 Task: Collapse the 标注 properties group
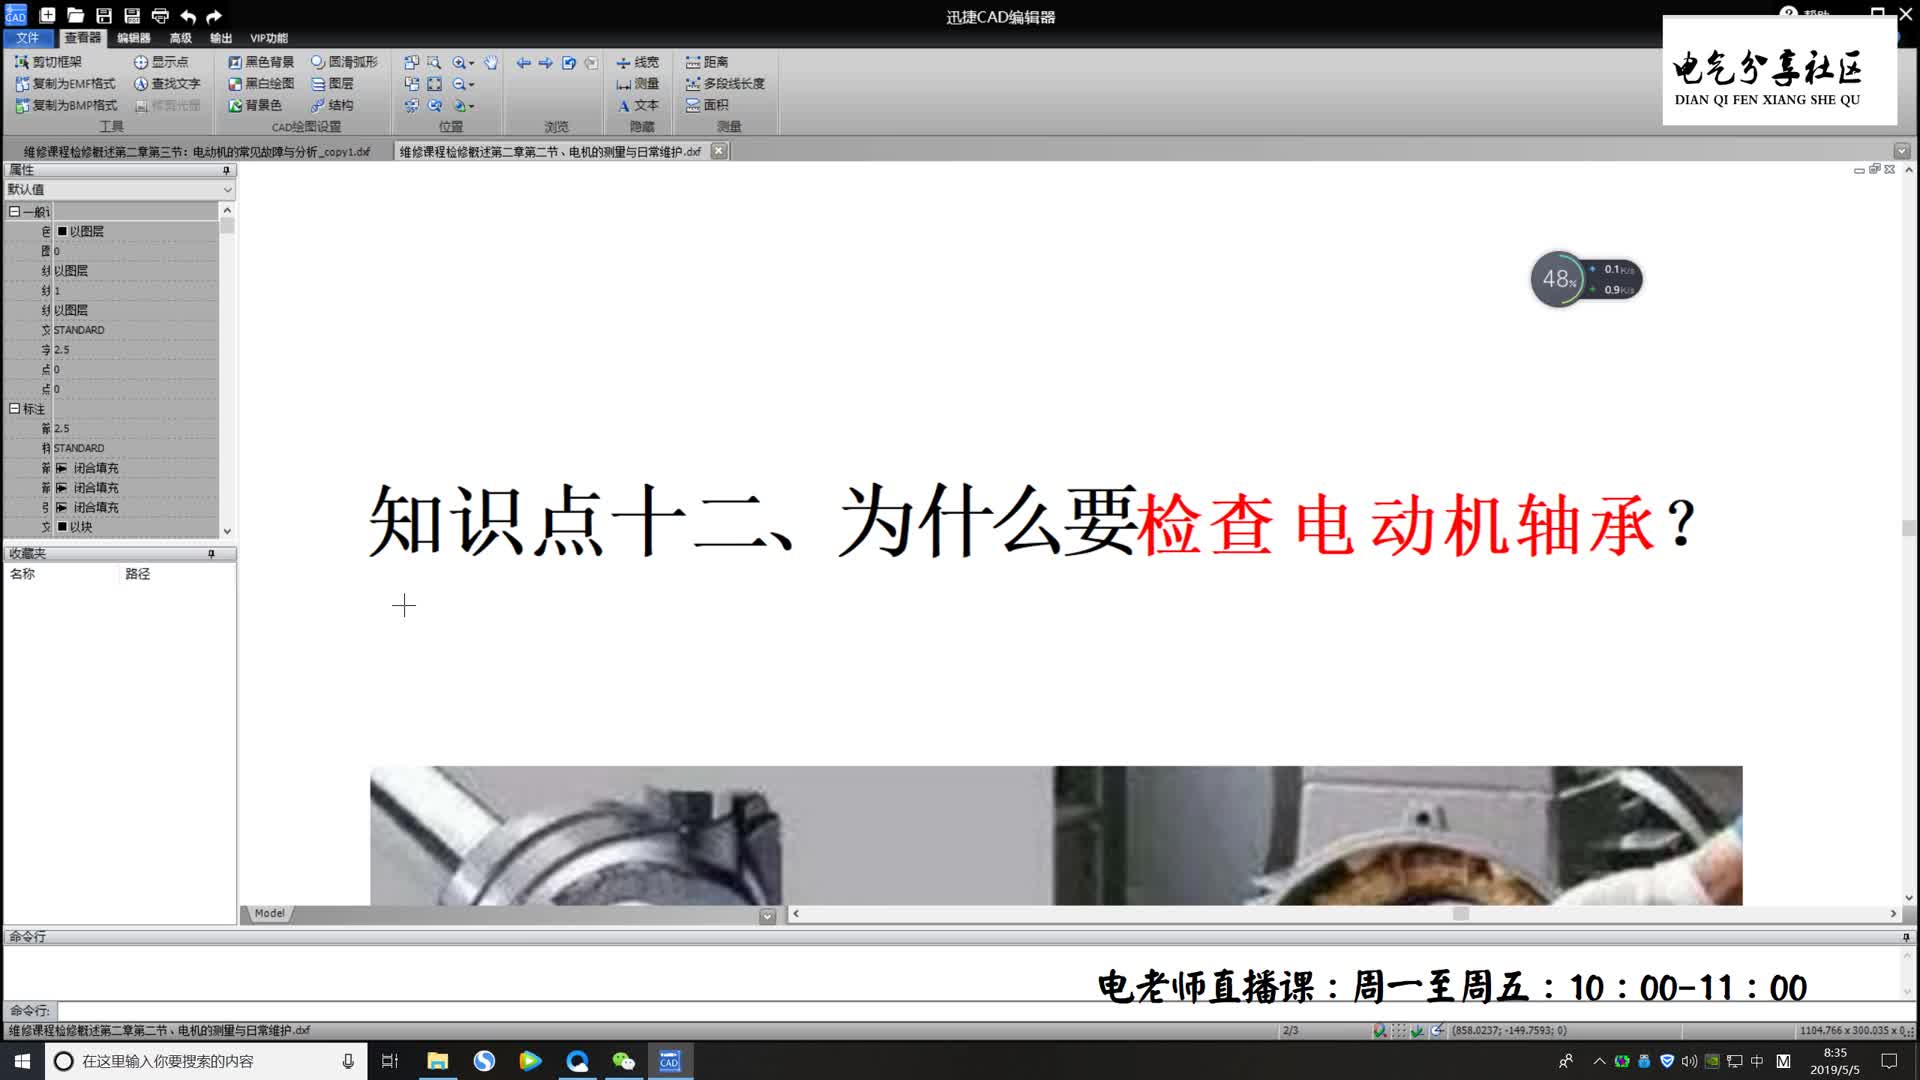pos(14,408)
